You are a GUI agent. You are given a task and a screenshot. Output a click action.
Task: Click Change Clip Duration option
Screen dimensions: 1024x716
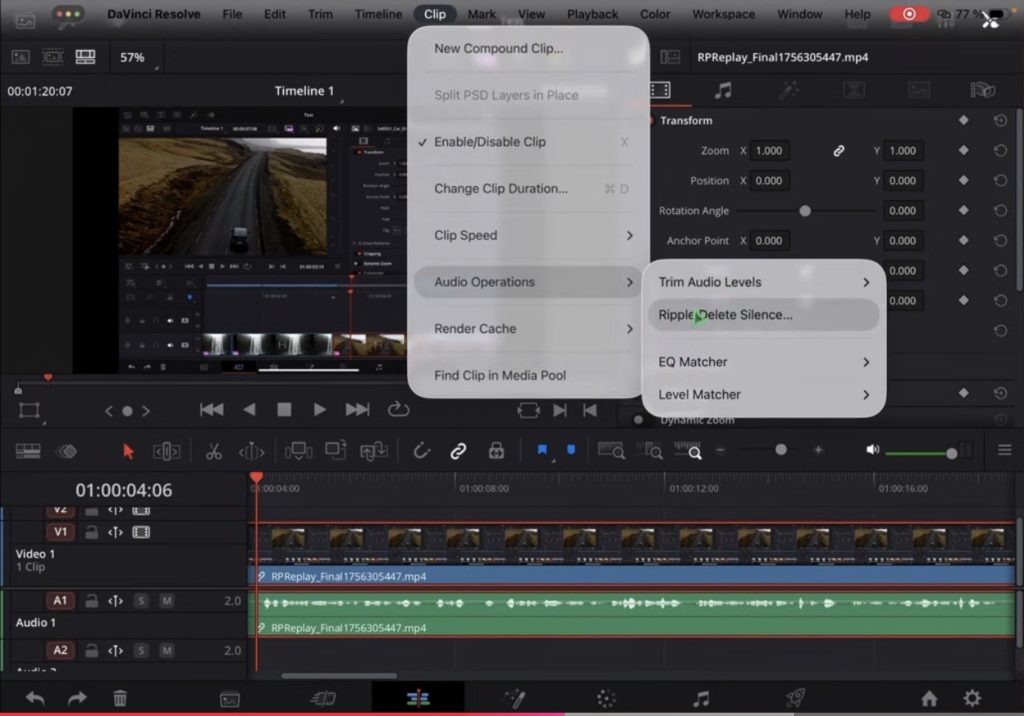[501, 188]
